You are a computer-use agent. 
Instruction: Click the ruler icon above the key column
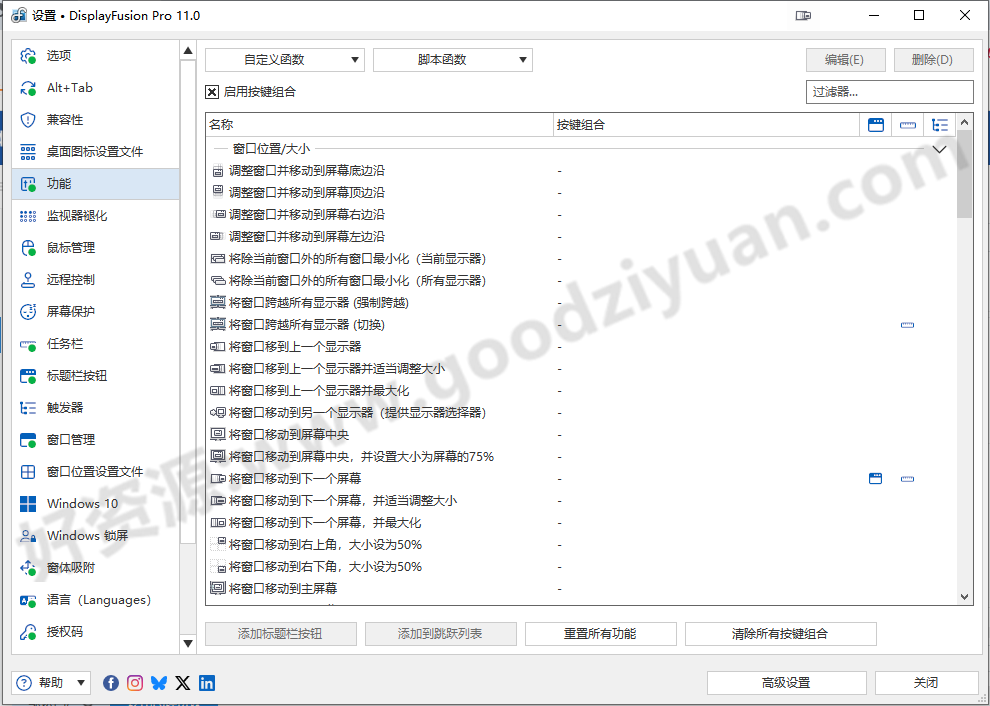coord(907,124)
